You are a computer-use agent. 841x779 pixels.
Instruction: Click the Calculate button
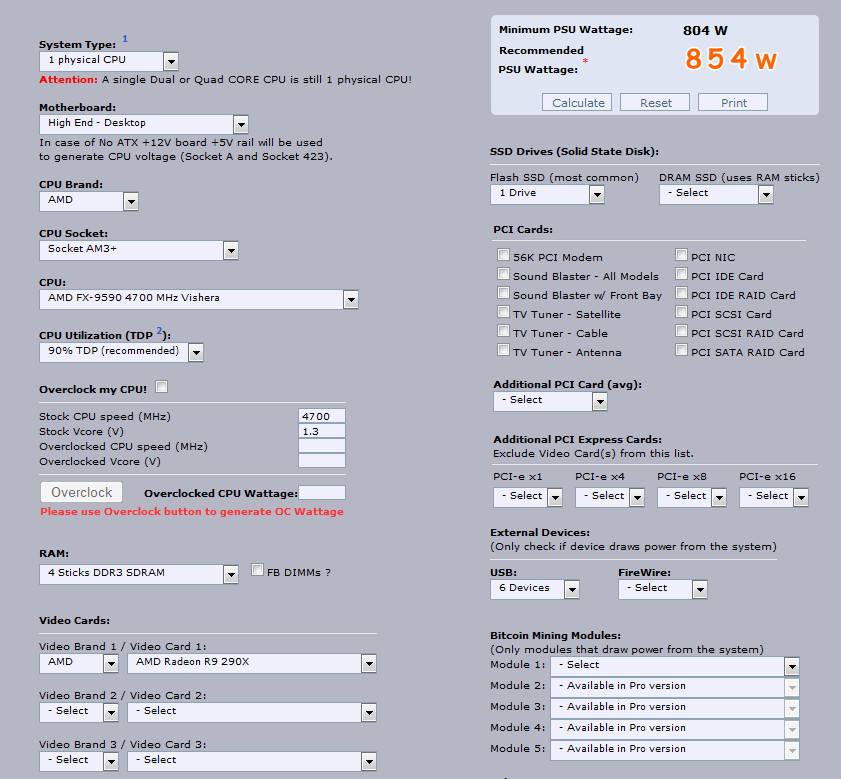click(x=577, y=102)
